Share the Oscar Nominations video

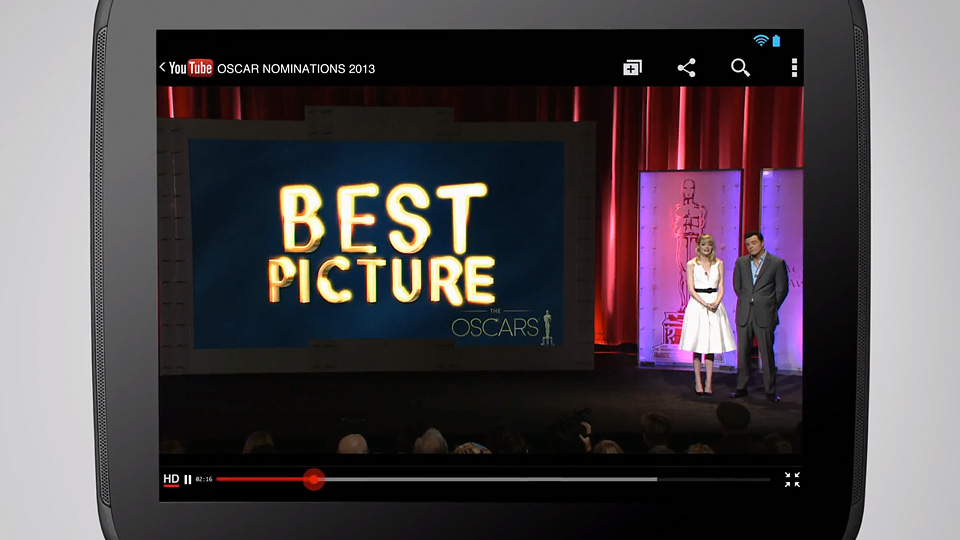(x=686, y=68)
